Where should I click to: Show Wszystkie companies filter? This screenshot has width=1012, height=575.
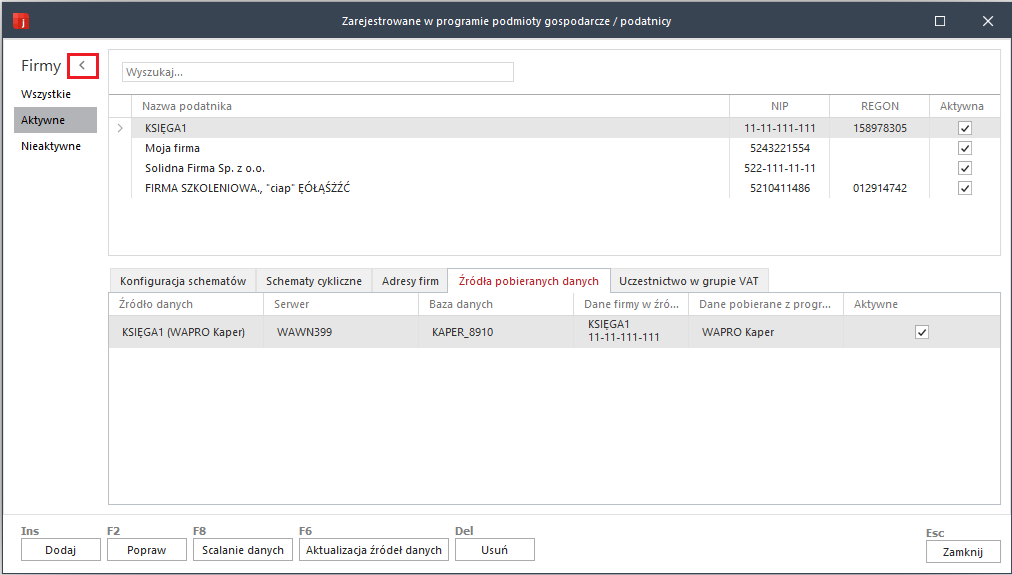(x=46, y=94)
